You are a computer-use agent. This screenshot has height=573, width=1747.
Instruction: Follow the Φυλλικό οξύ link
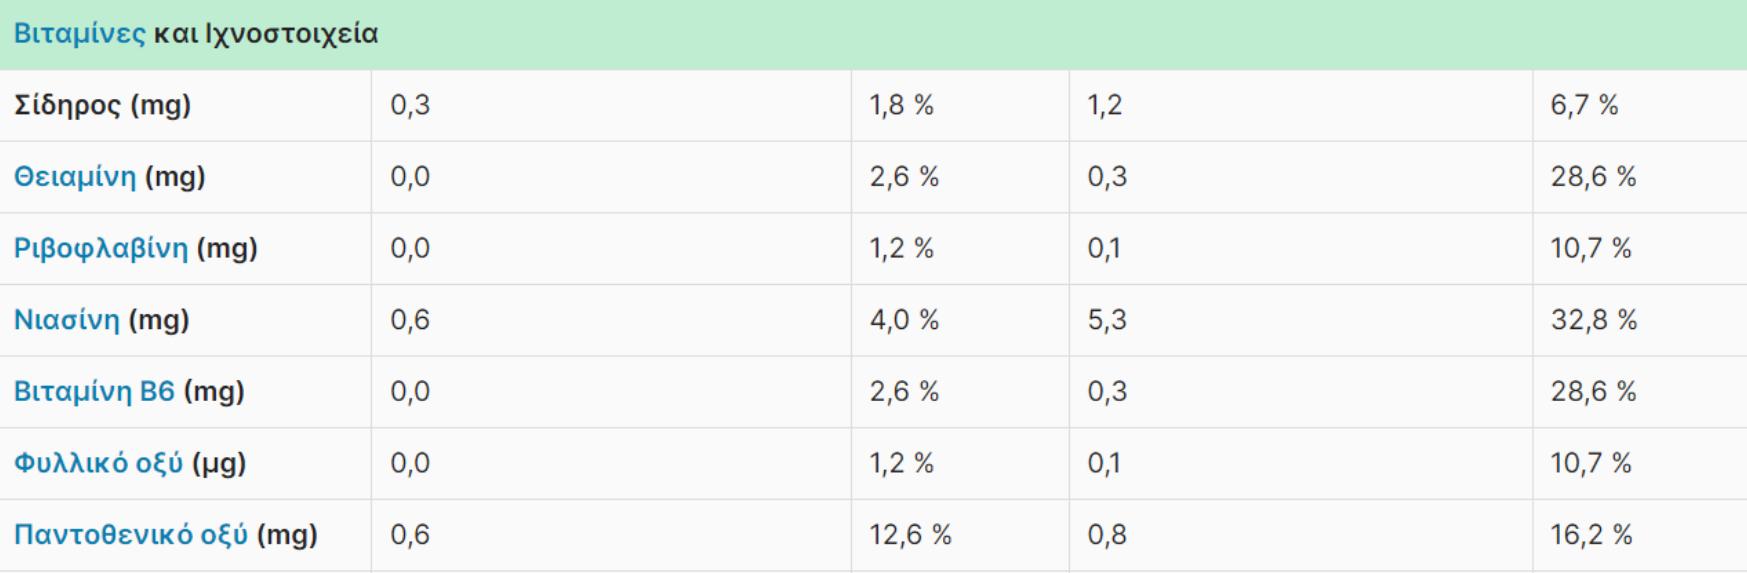(x=98, y=463)
